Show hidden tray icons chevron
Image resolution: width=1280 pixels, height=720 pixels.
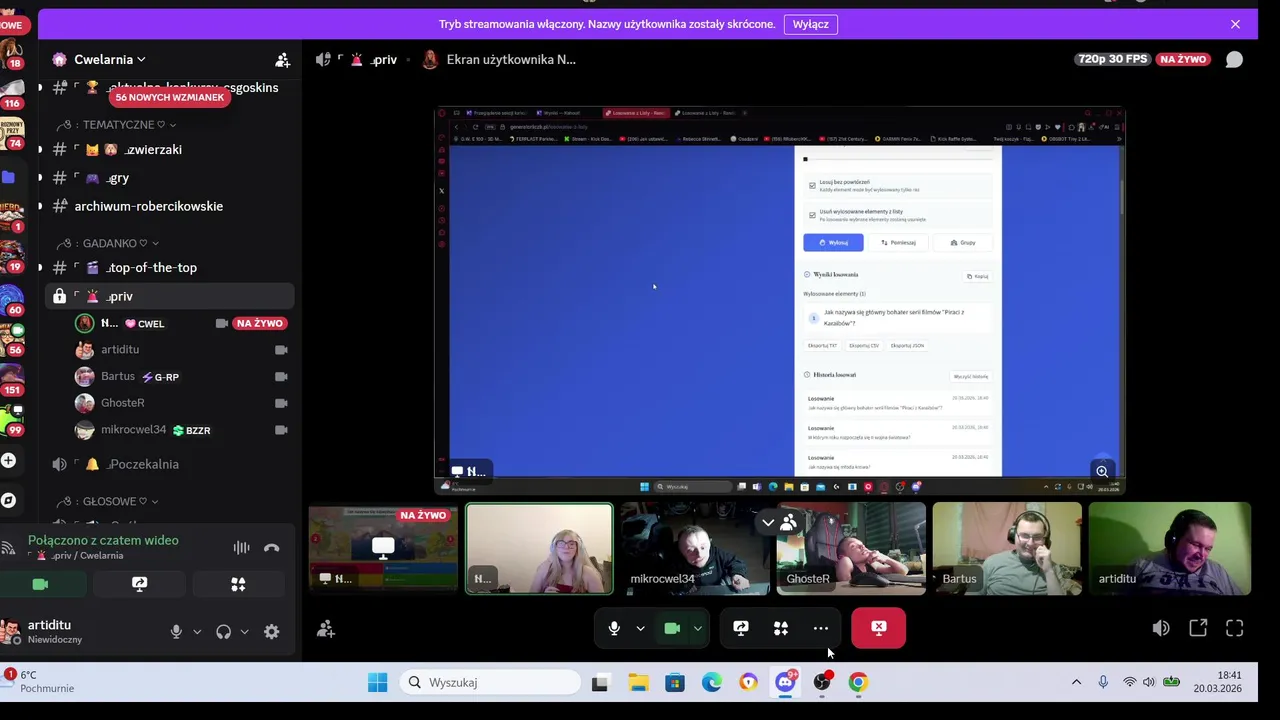click(1076, 682)
